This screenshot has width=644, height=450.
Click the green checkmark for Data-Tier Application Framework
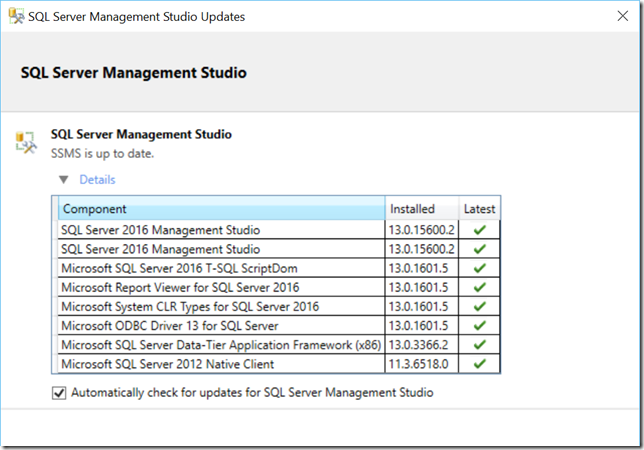480,345
